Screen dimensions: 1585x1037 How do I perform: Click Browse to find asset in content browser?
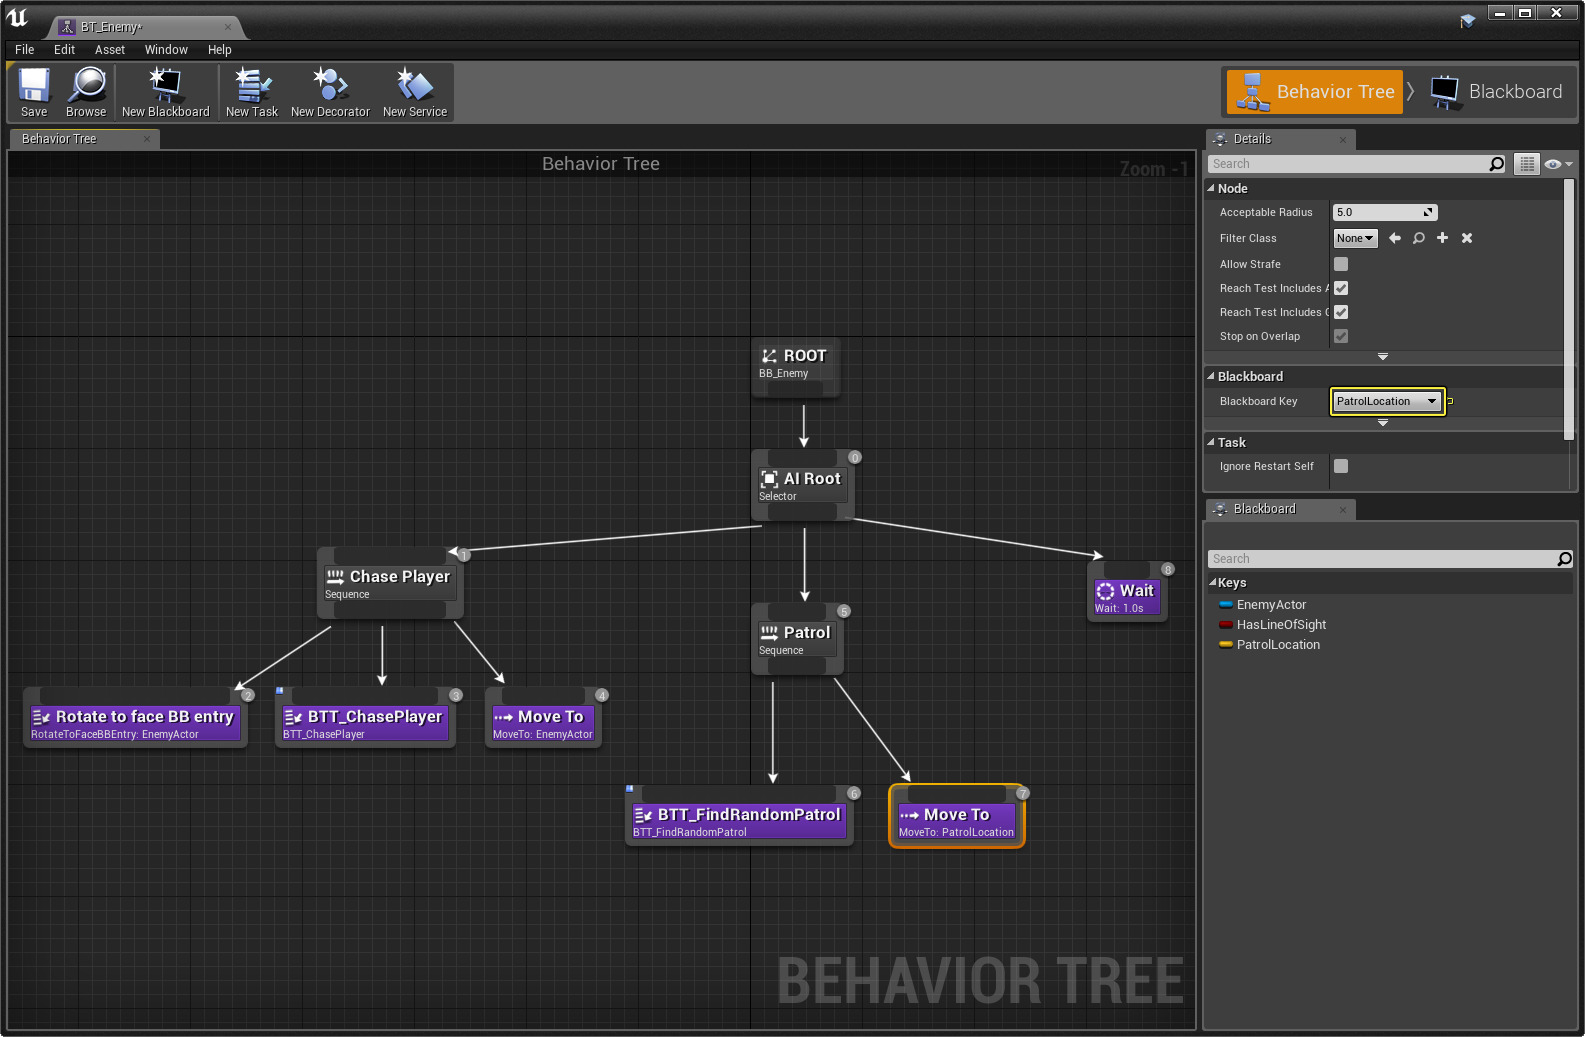coord(86,92)
